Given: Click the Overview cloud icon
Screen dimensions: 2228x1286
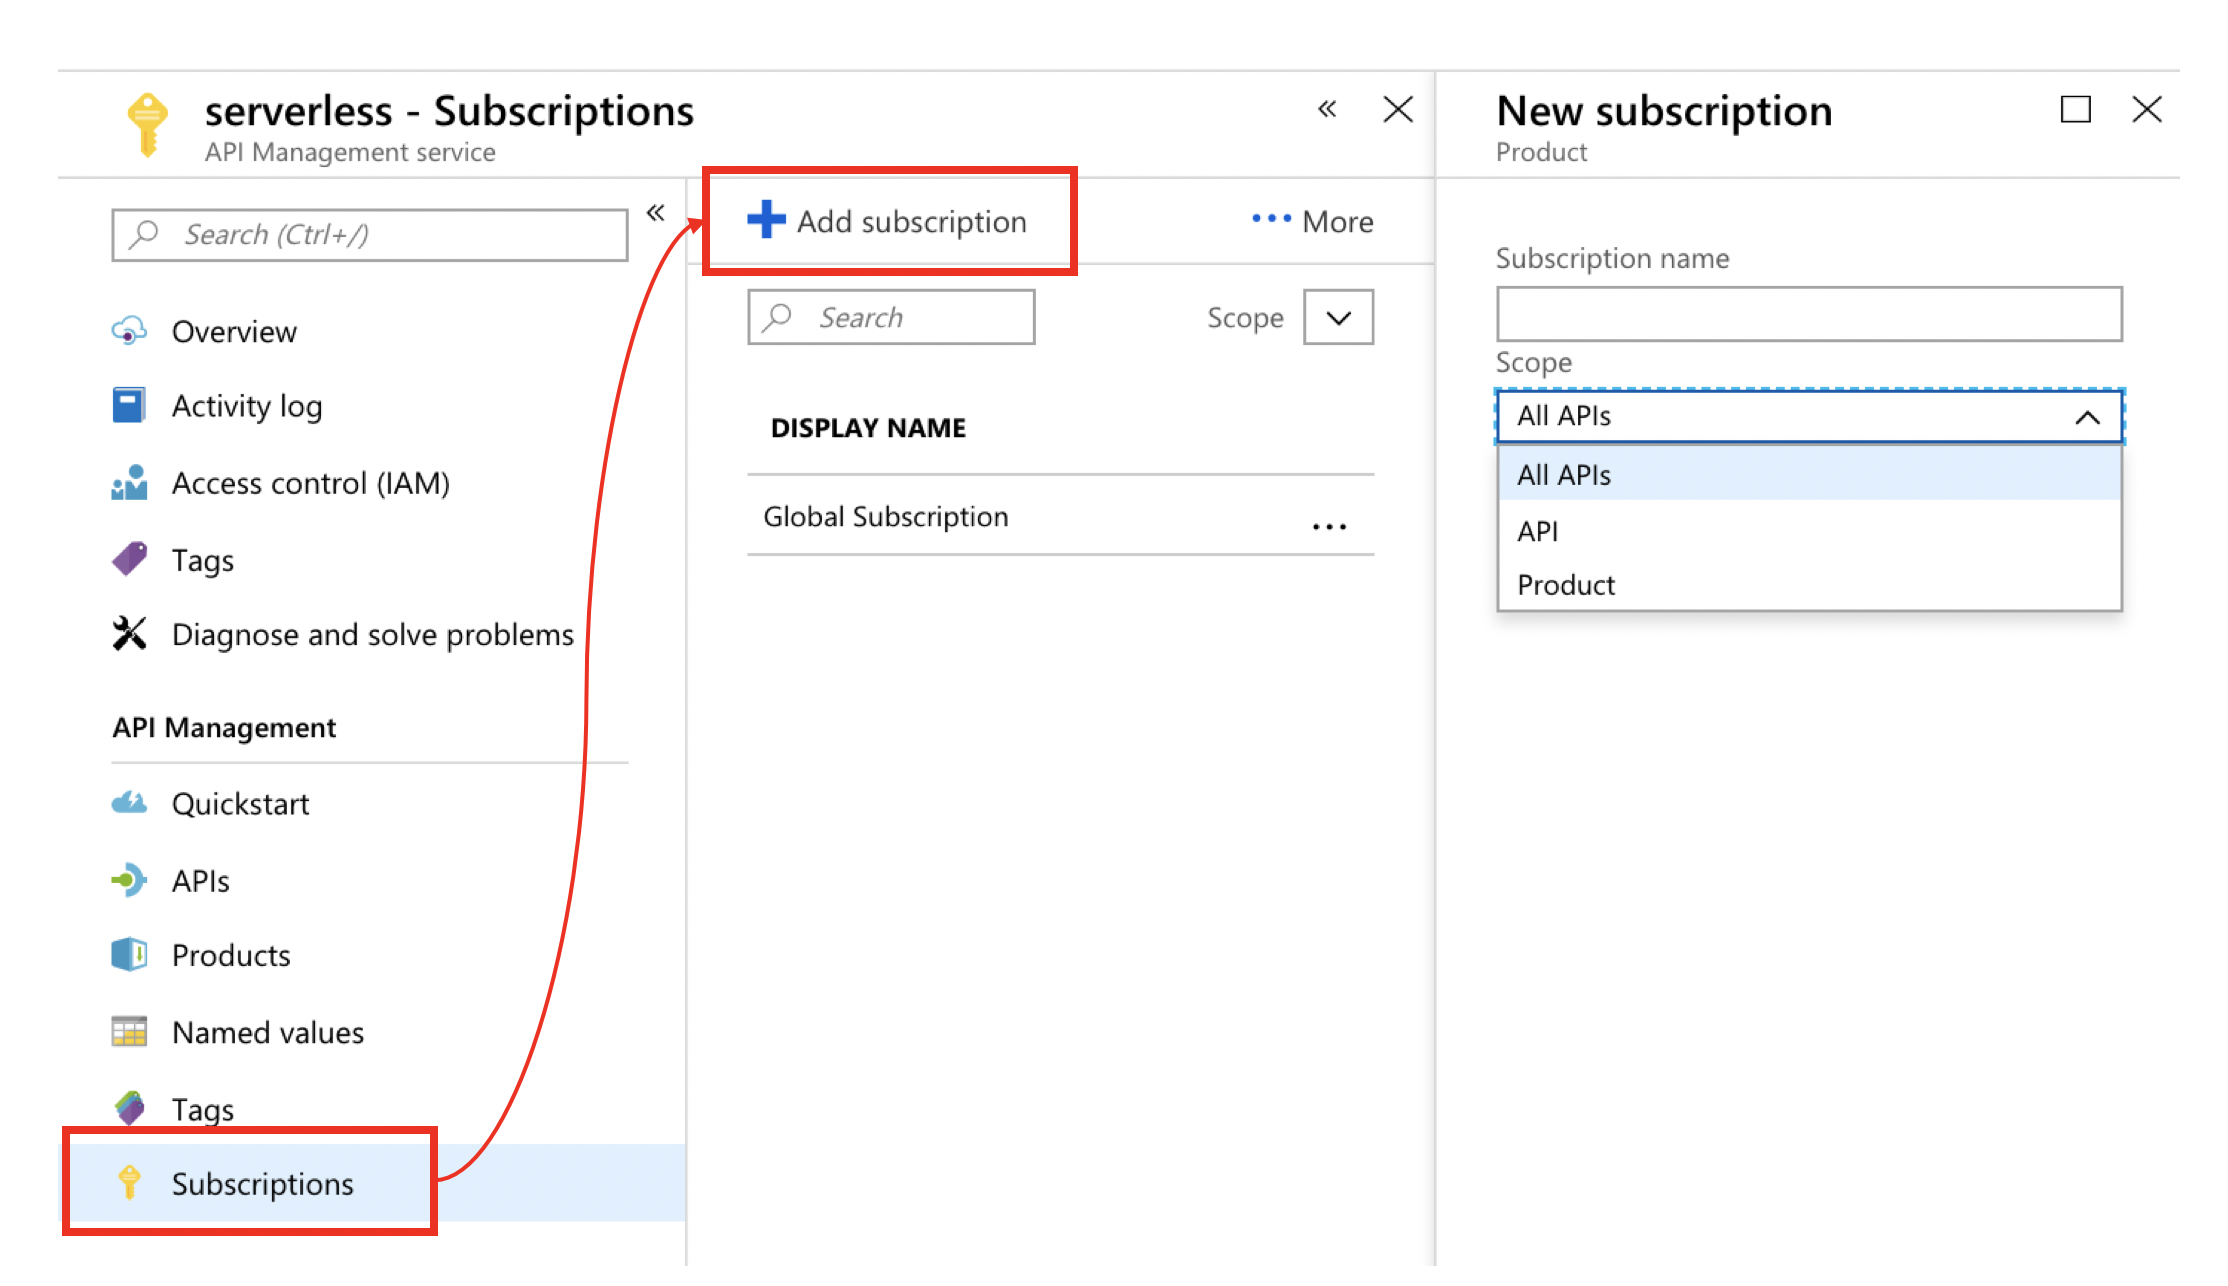Looking at the screenshot, I should pyautogui.click(x=129, y=331).
